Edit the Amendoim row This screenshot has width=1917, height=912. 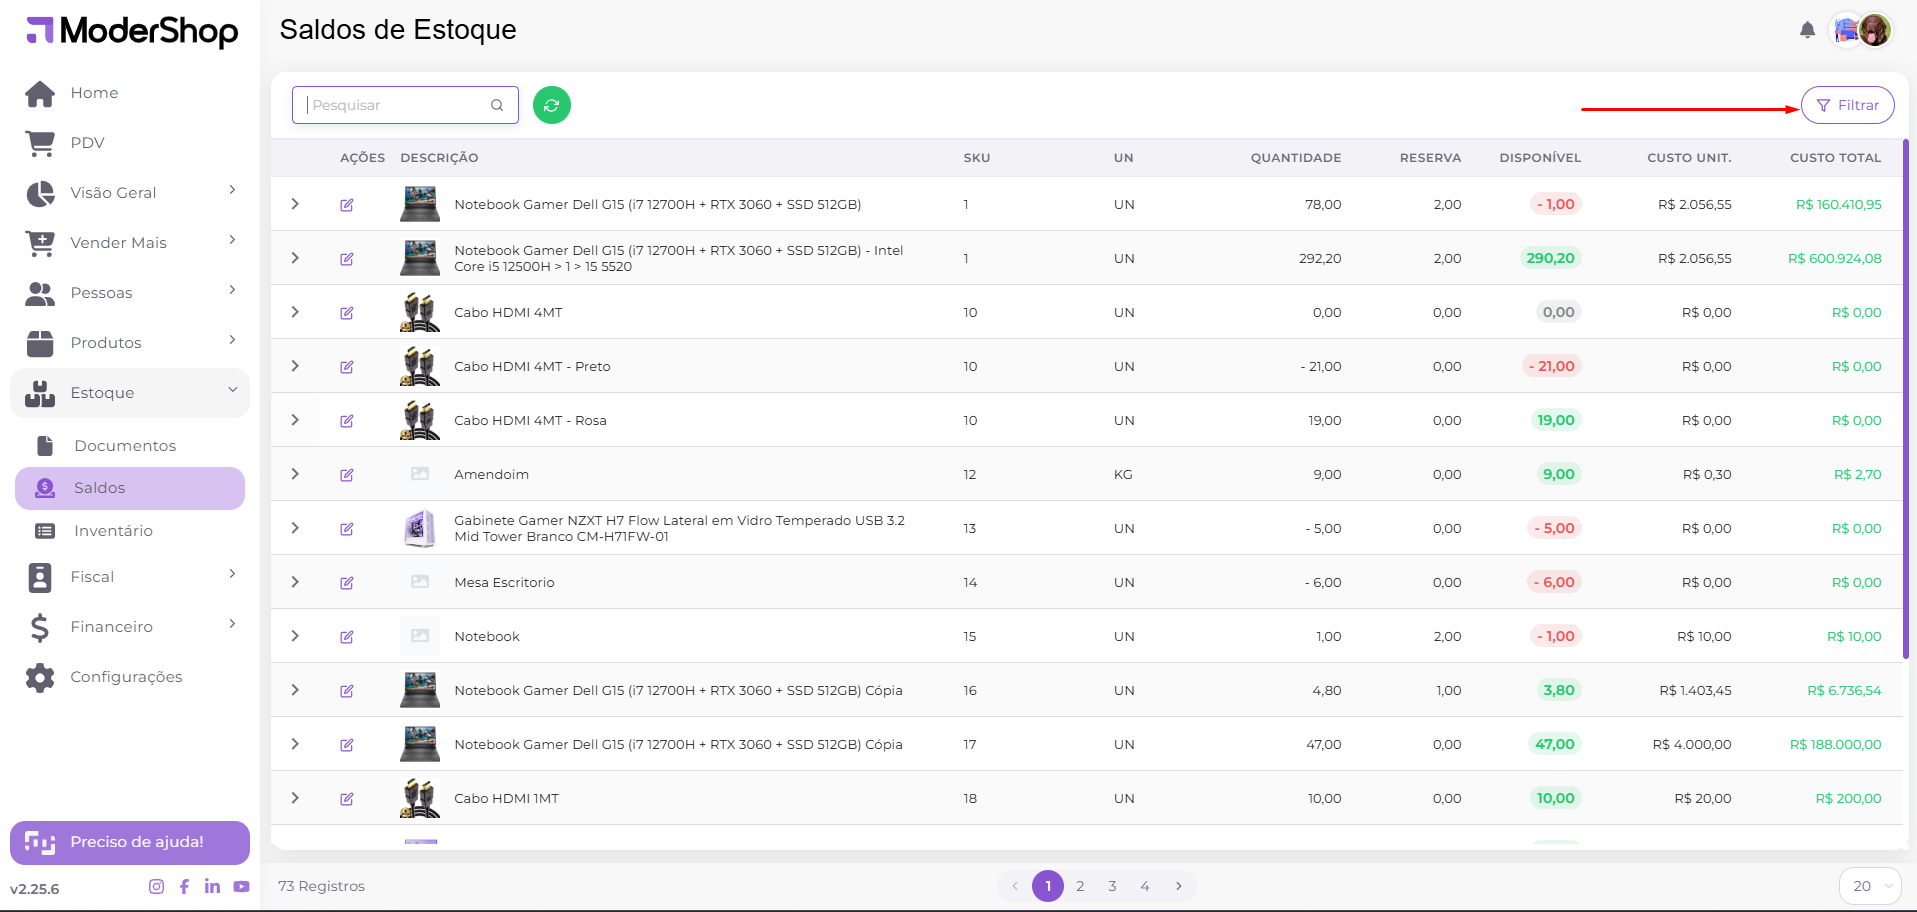click(x=347, y=475)
